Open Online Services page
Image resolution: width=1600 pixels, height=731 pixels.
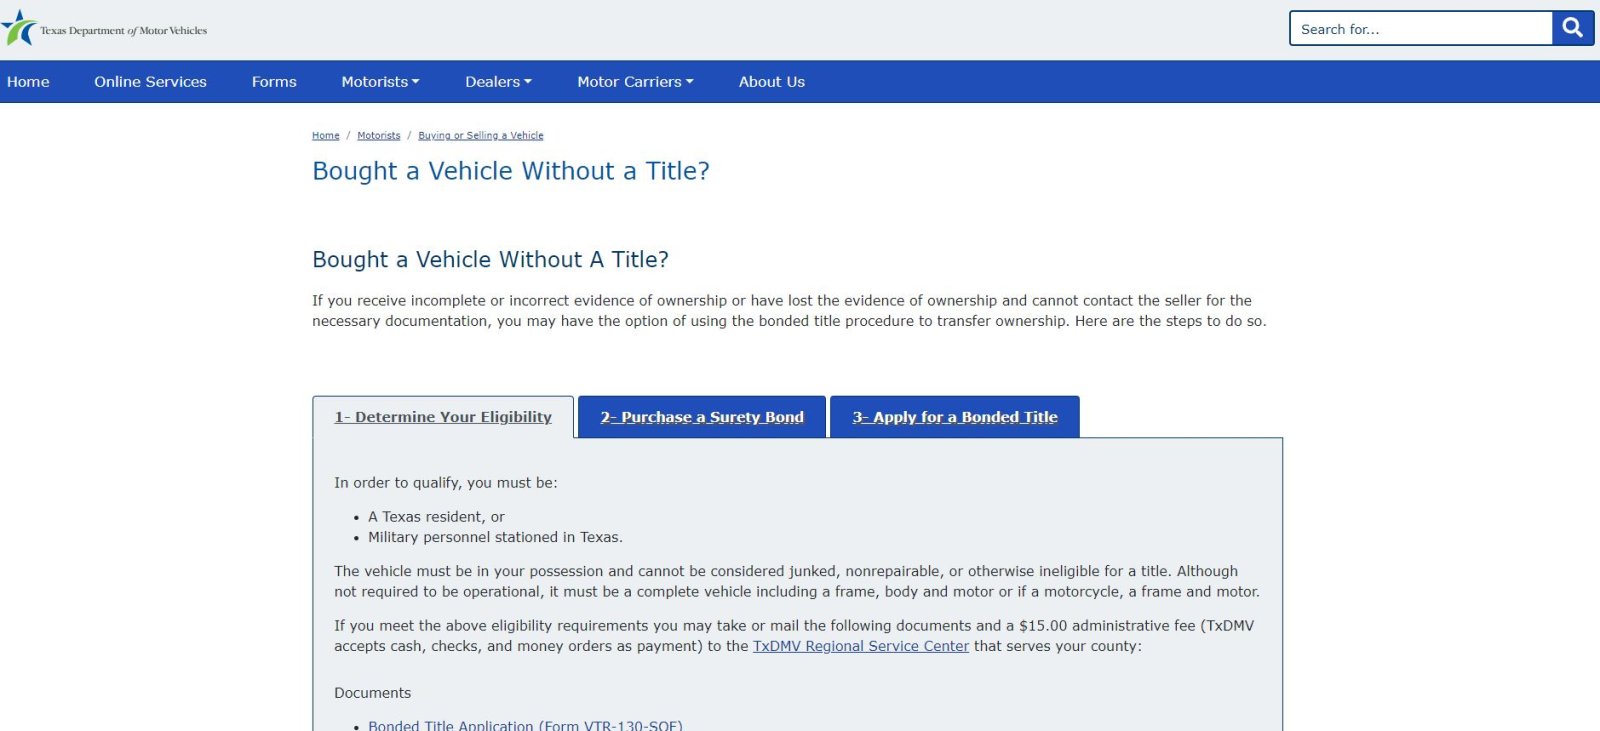coord(150,82)
